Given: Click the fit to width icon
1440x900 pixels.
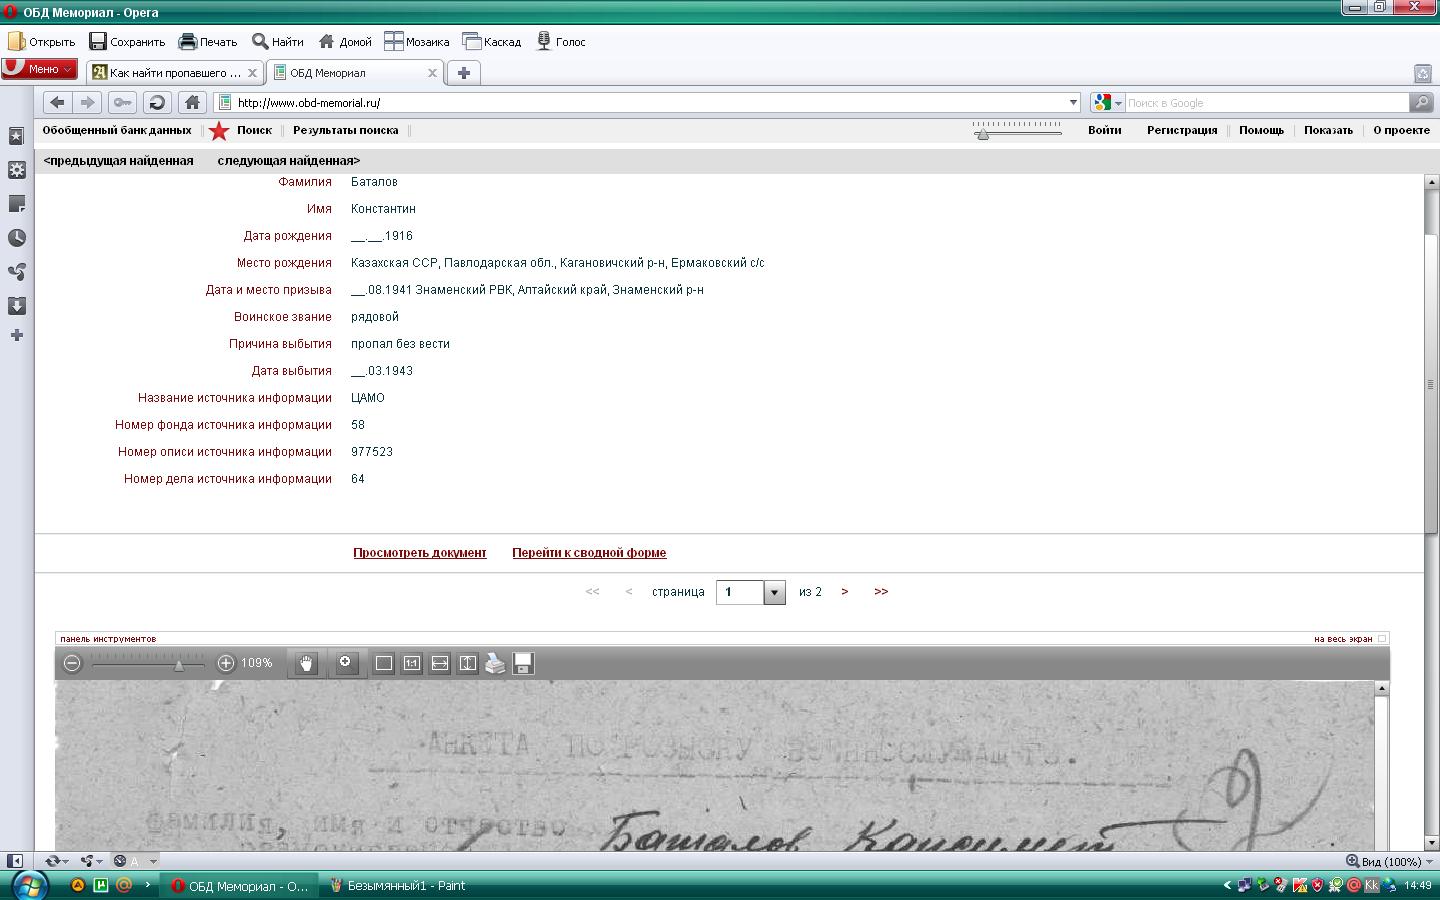Looking at the screenshot, I should (x=440, y=663).
